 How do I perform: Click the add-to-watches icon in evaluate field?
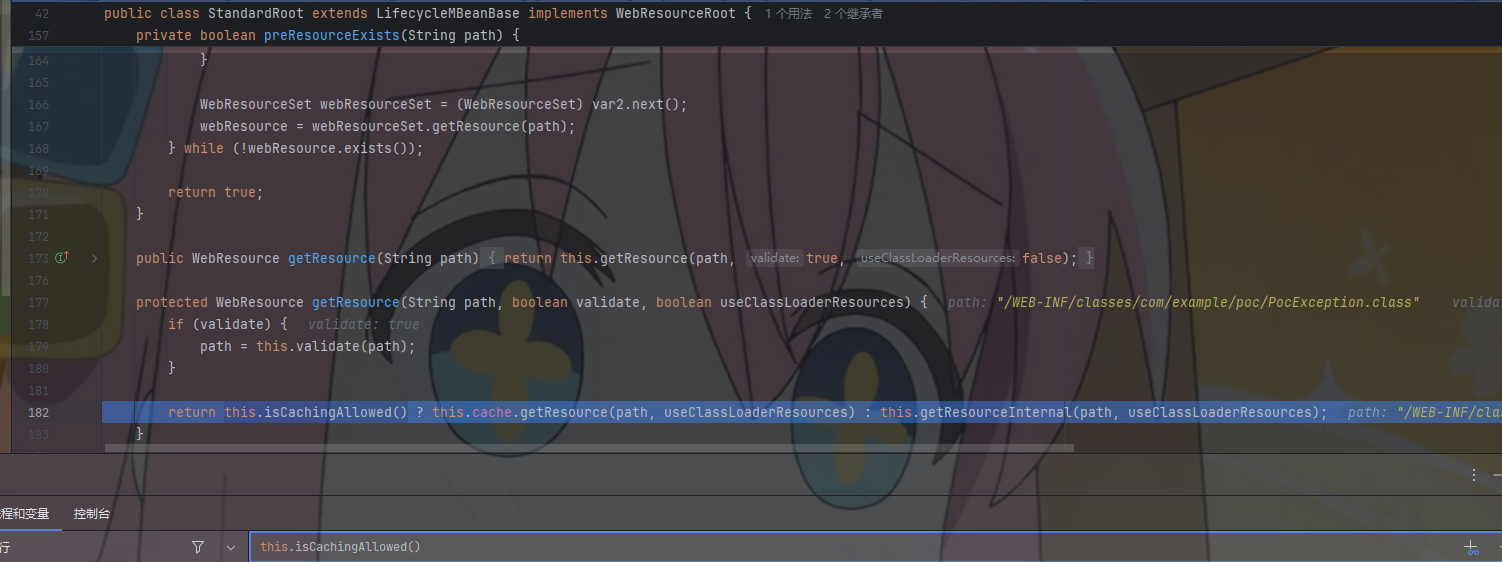[1471, 547]
